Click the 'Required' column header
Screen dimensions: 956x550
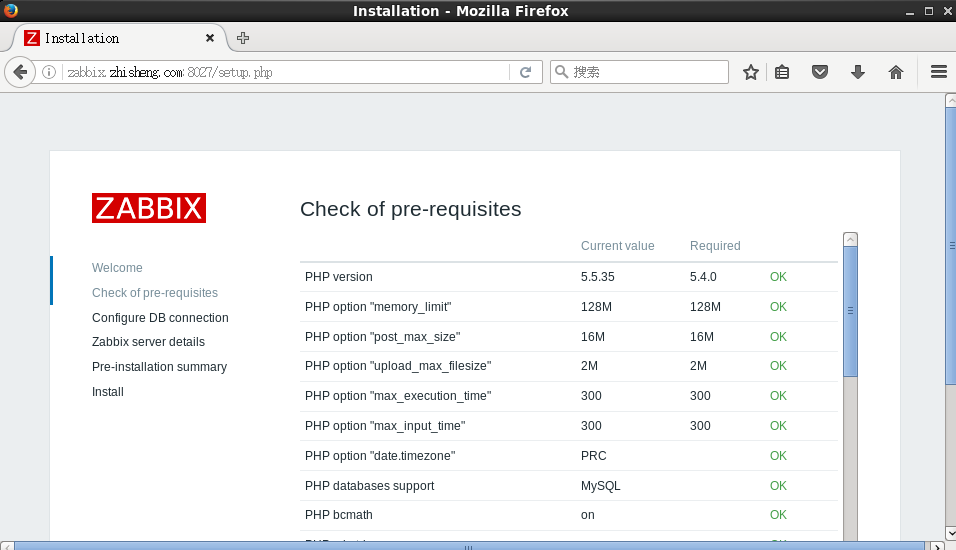pyautogui.click(x=715, y=246)
